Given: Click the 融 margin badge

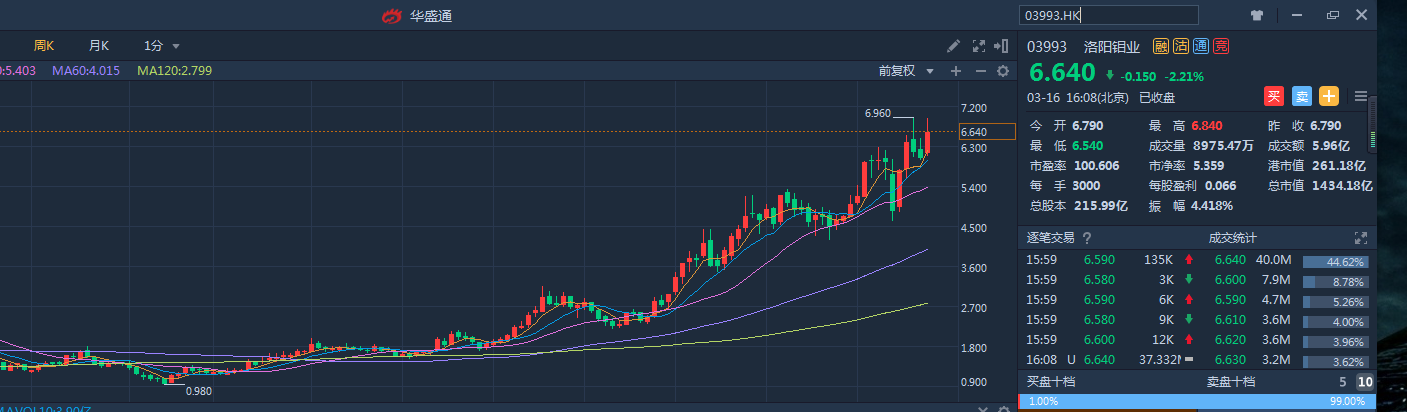Looking at the screenshot, I should pyautogui.click(x=1161, y=46).
